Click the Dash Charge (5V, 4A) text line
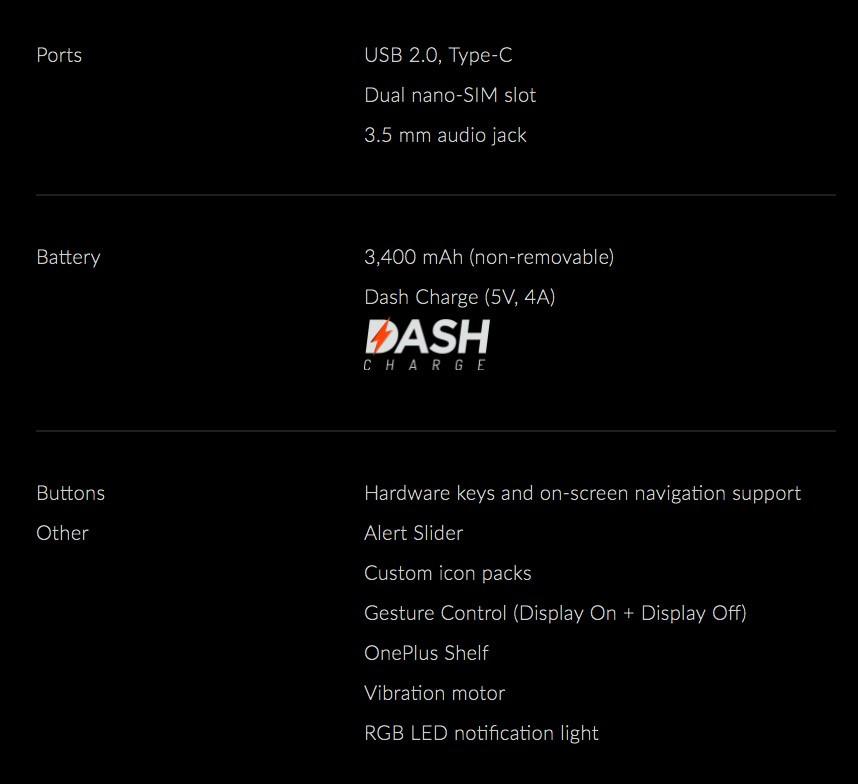Viewport: 858px width, 784px height. pyautogui.click(x=459, y=297)
